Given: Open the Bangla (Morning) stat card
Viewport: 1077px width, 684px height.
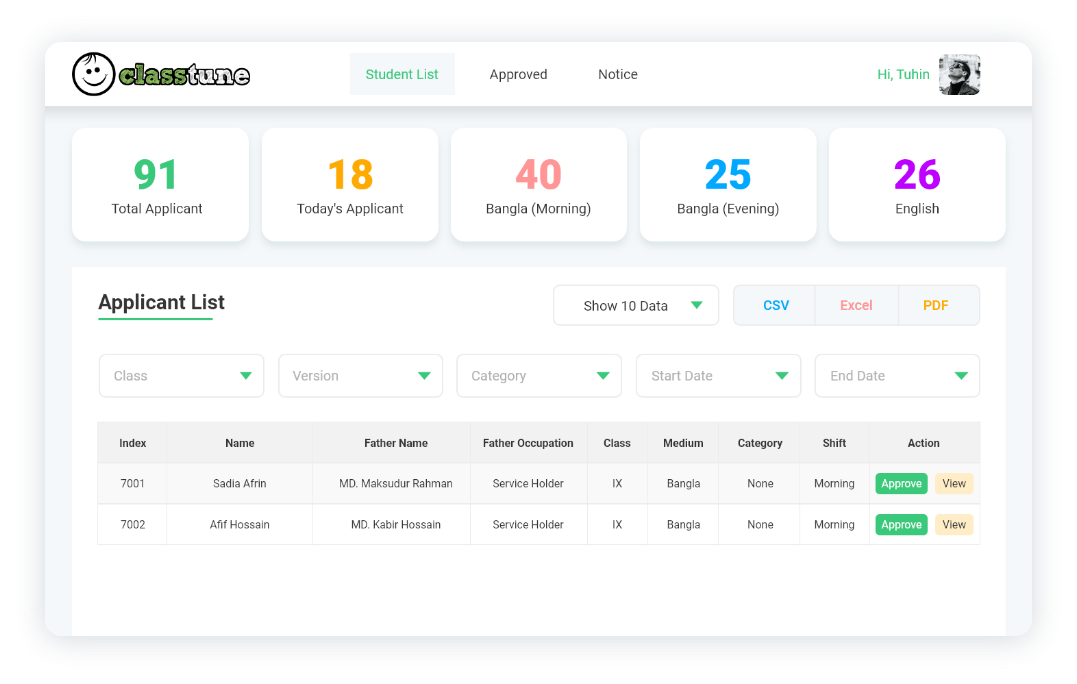Looking at the screenshot, I should pyautogui.click(x=538, y=184).
